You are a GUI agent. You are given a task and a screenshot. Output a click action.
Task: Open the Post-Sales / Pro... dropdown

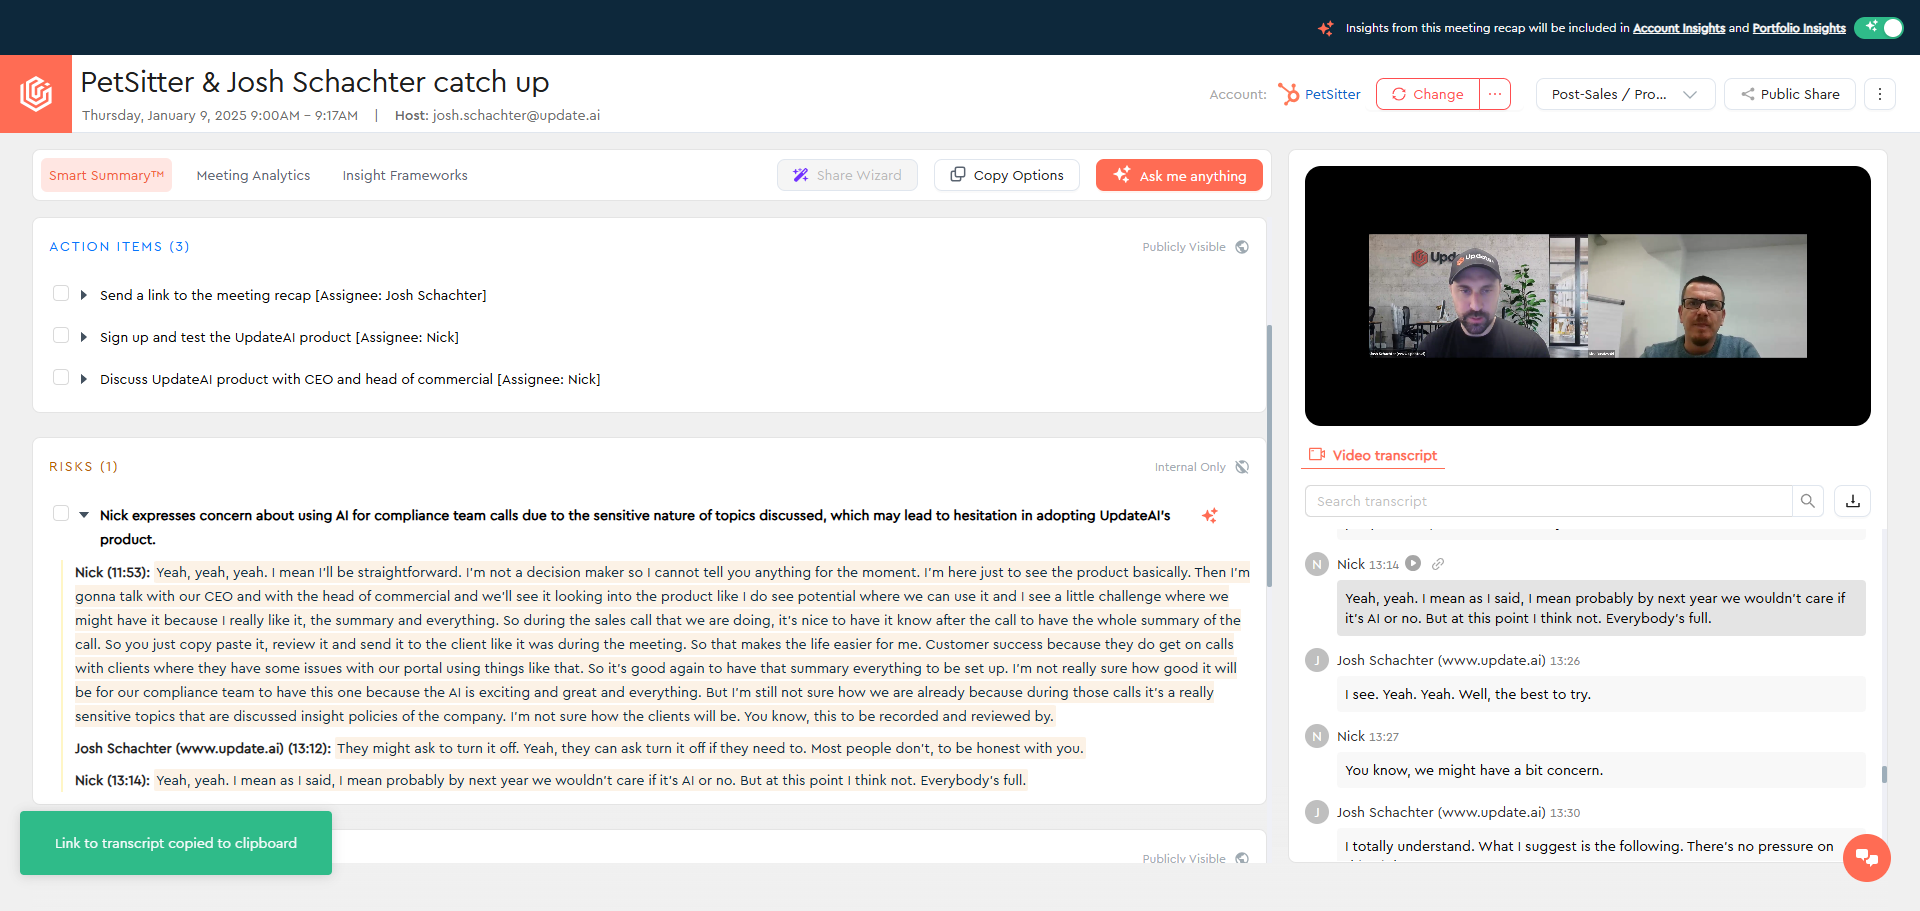click(1625, 94)
